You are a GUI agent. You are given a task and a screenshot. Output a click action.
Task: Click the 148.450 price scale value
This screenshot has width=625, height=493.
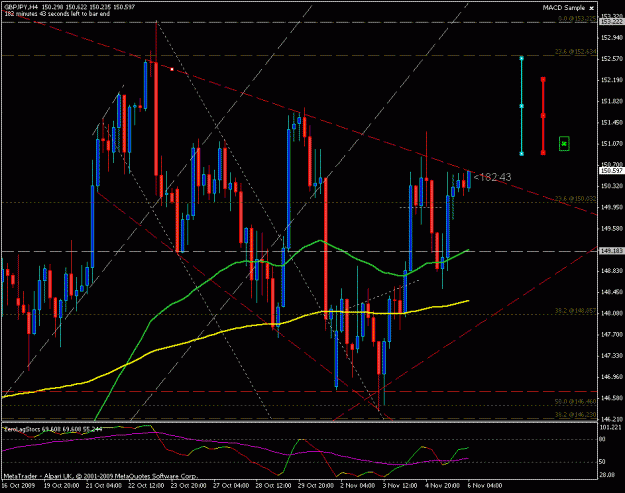[x=611, y=292]
